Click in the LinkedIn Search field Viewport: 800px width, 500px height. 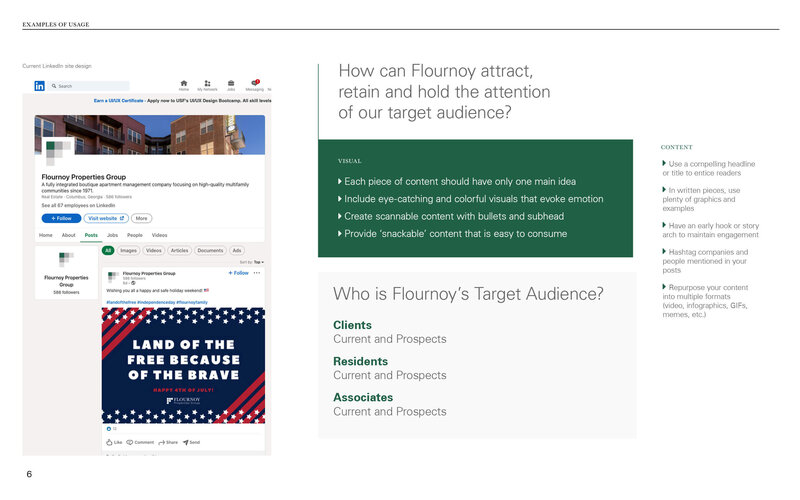point(90,86)
